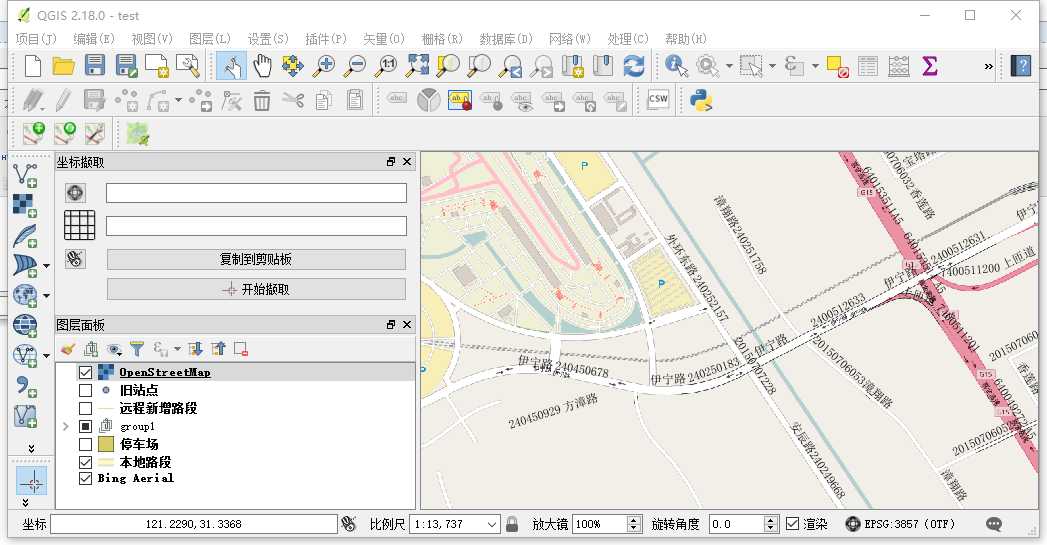Click the 坐标 coordinate input field
This screenshot has width=1047, height=545.
[x=194, y=524]
